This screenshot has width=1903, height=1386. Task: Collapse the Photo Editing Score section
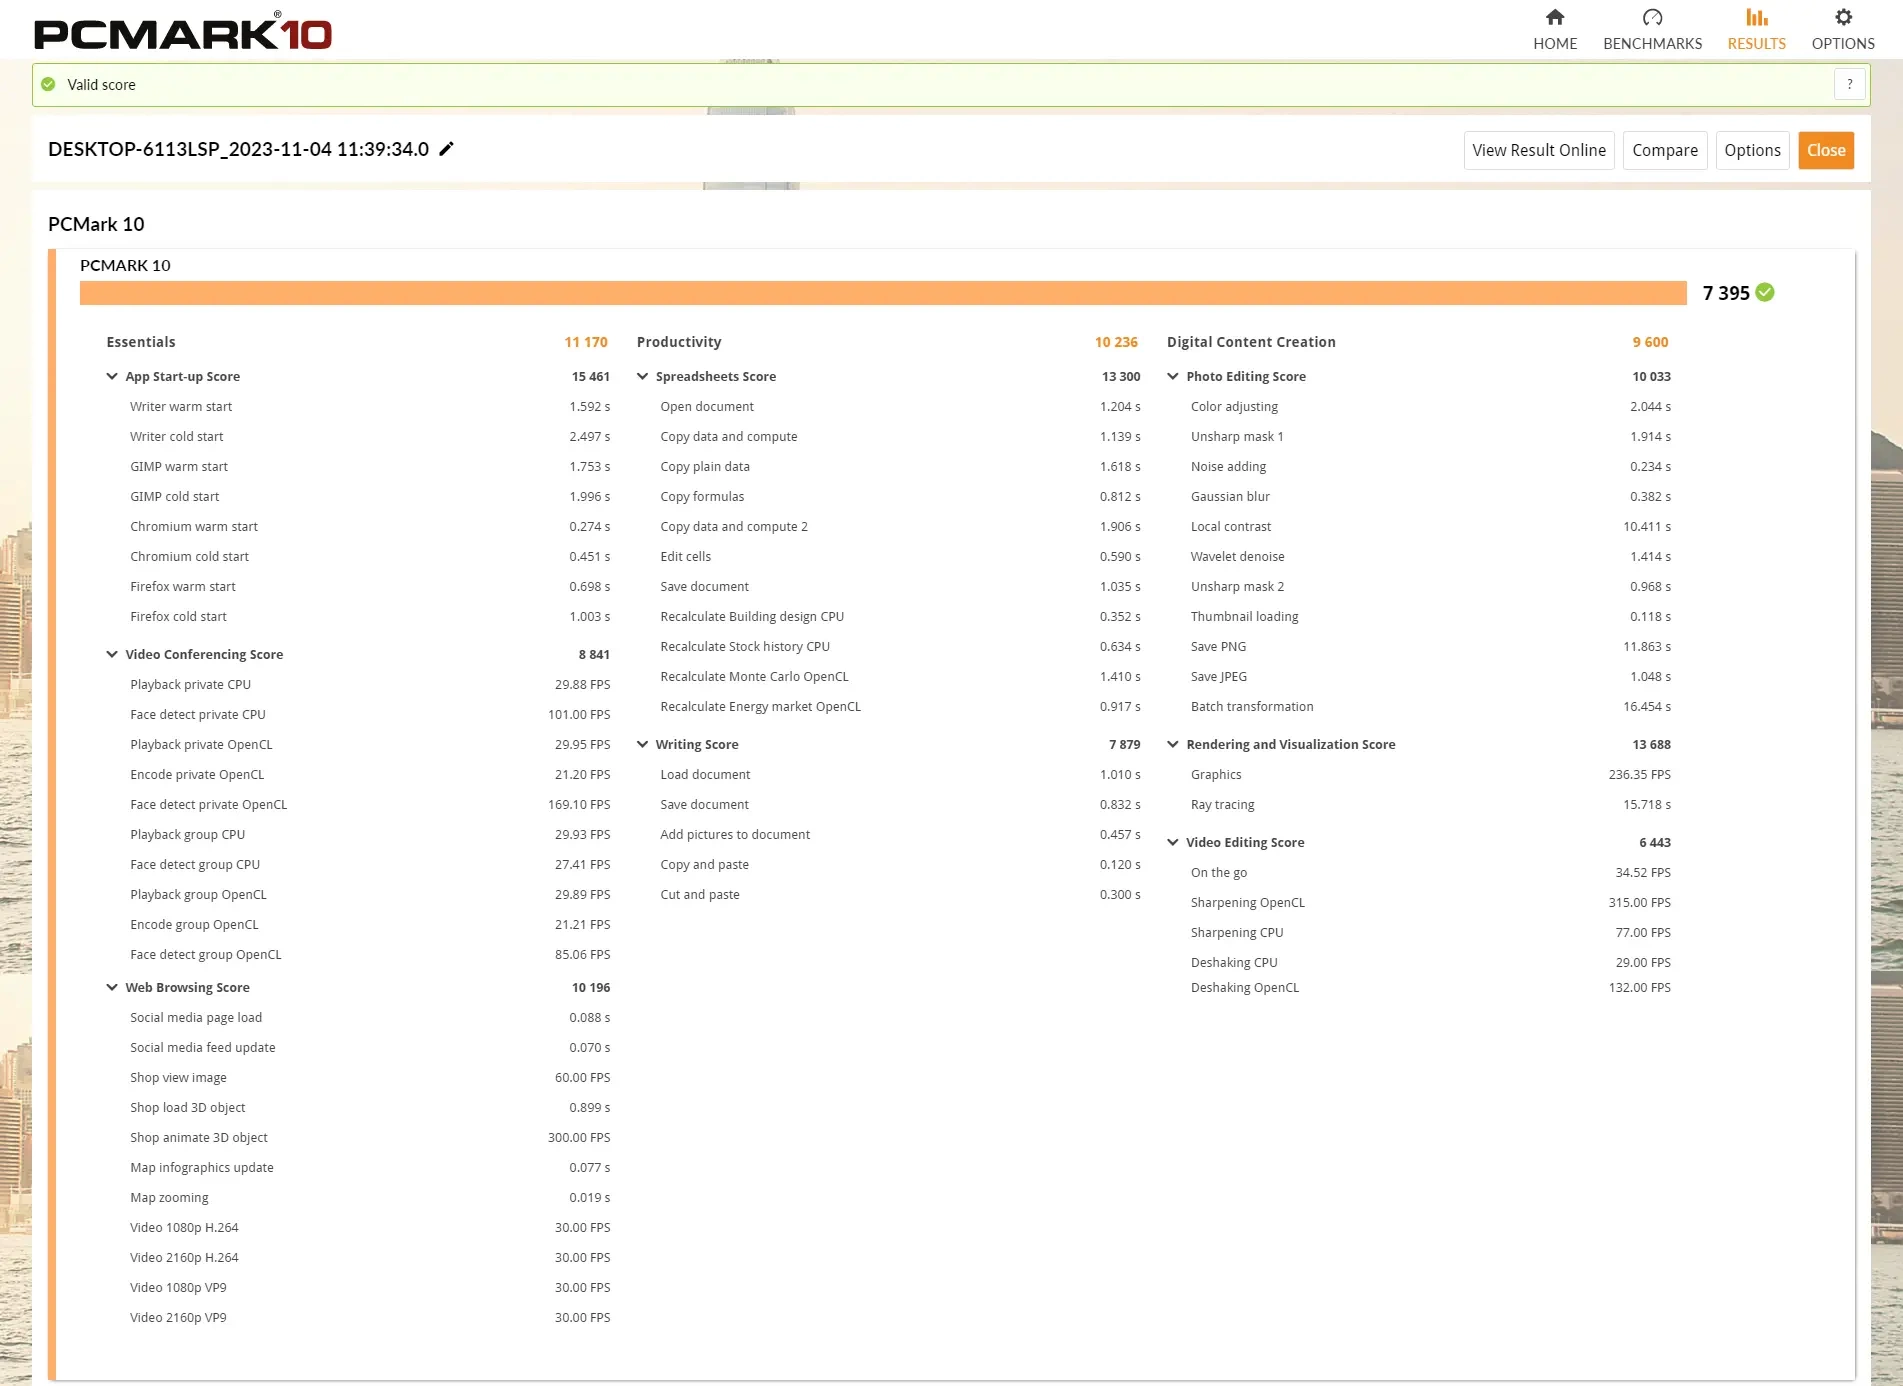(x=1173, y=377)
